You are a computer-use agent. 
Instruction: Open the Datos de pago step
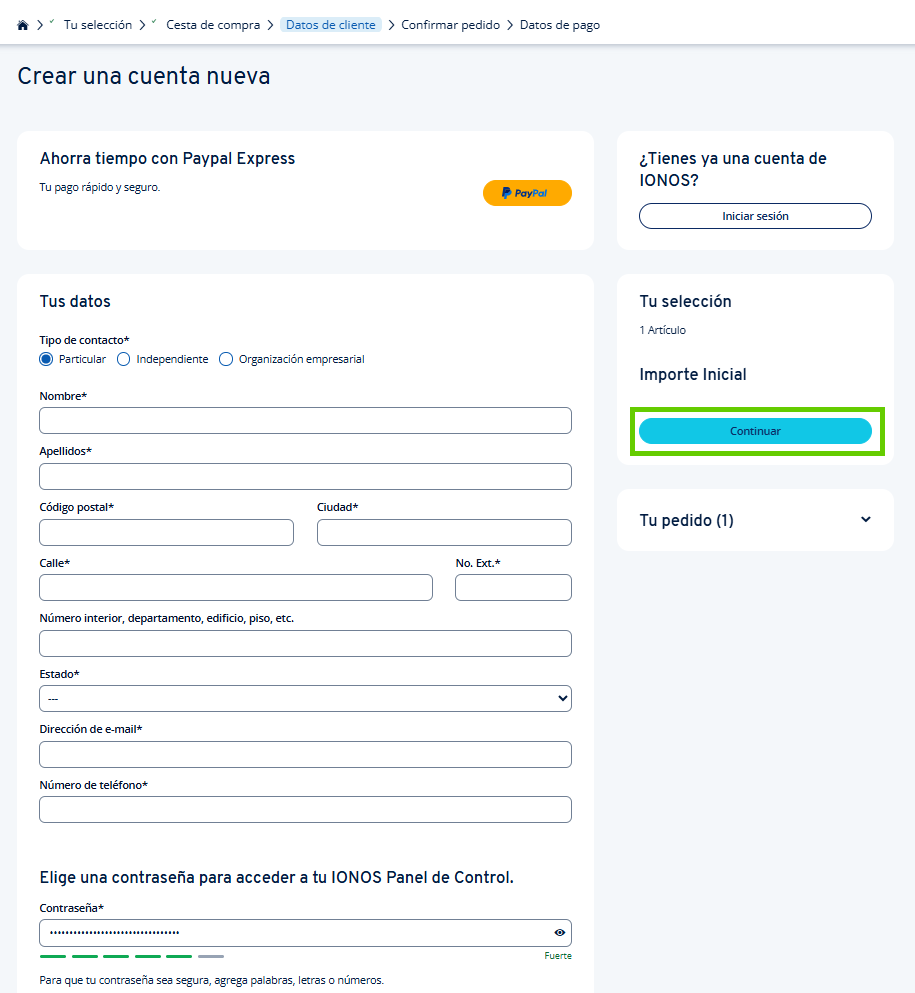561,24
